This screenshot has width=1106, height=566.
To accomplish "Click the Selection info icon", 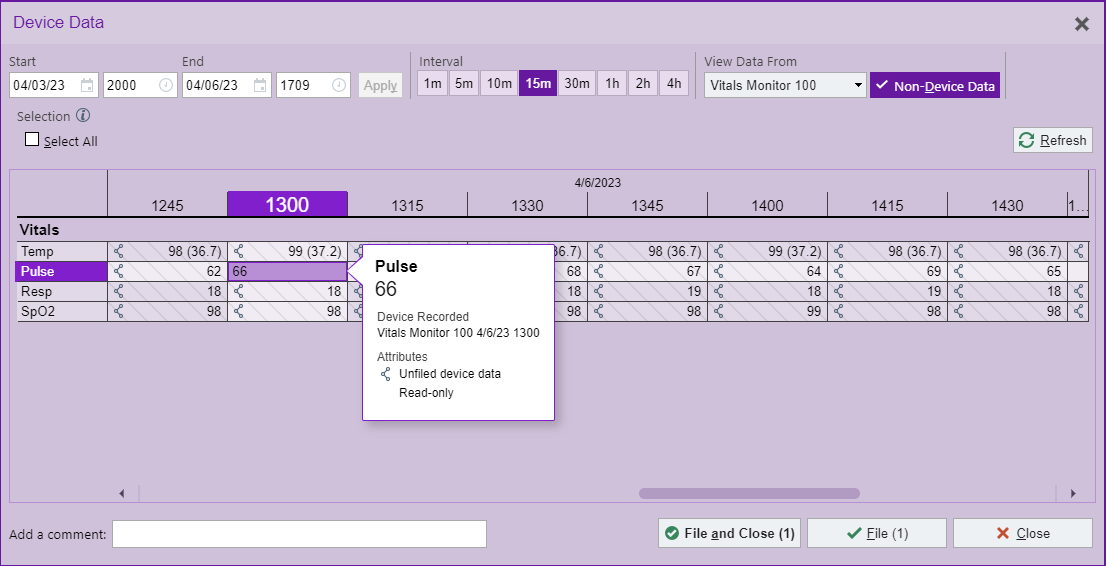I will (x=83, y=116).
